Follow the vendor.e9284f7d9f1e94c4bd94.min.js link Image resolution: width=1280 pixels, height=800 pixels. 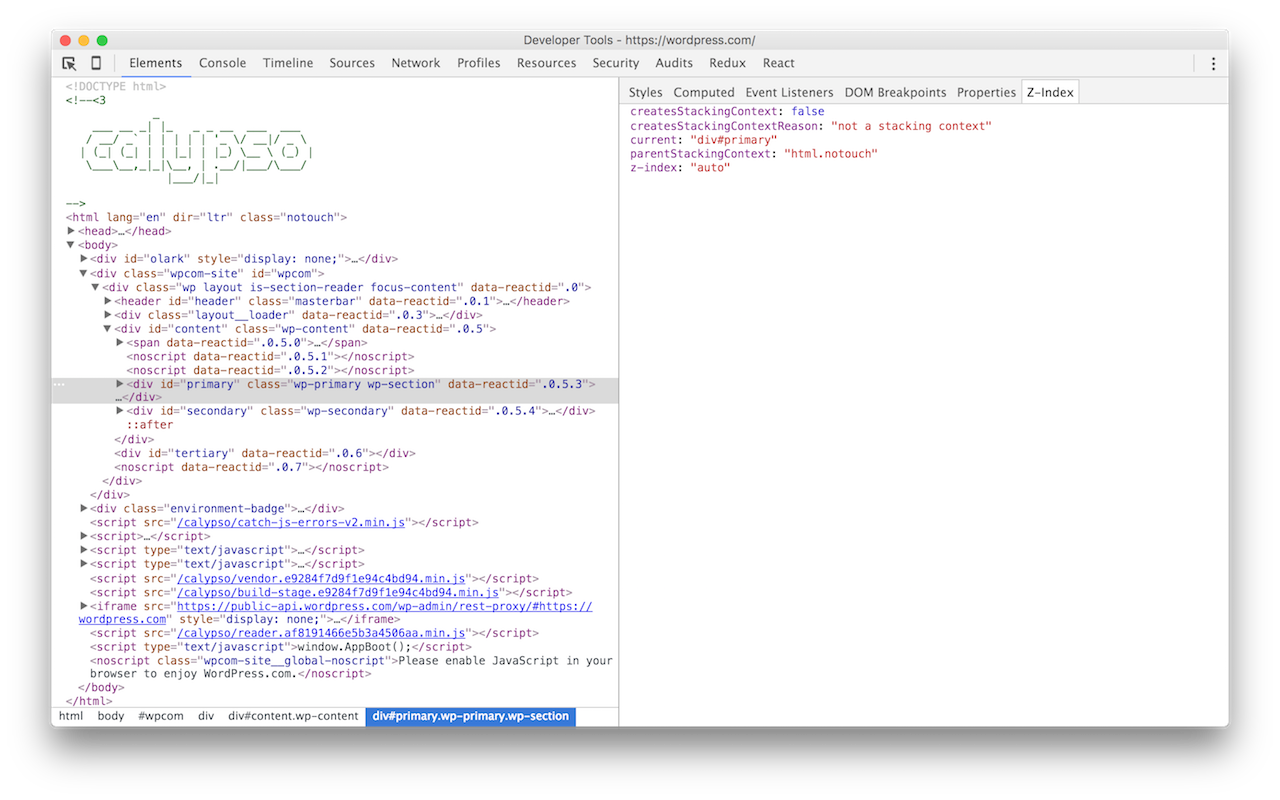point(321,578)
